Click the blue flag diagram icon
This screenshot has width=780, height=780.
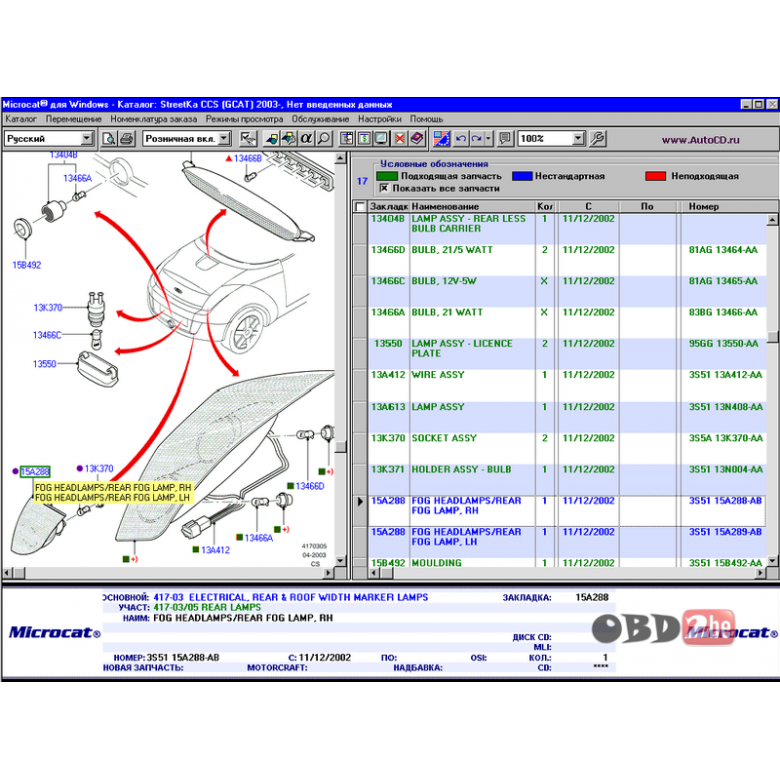click(441, 138)
